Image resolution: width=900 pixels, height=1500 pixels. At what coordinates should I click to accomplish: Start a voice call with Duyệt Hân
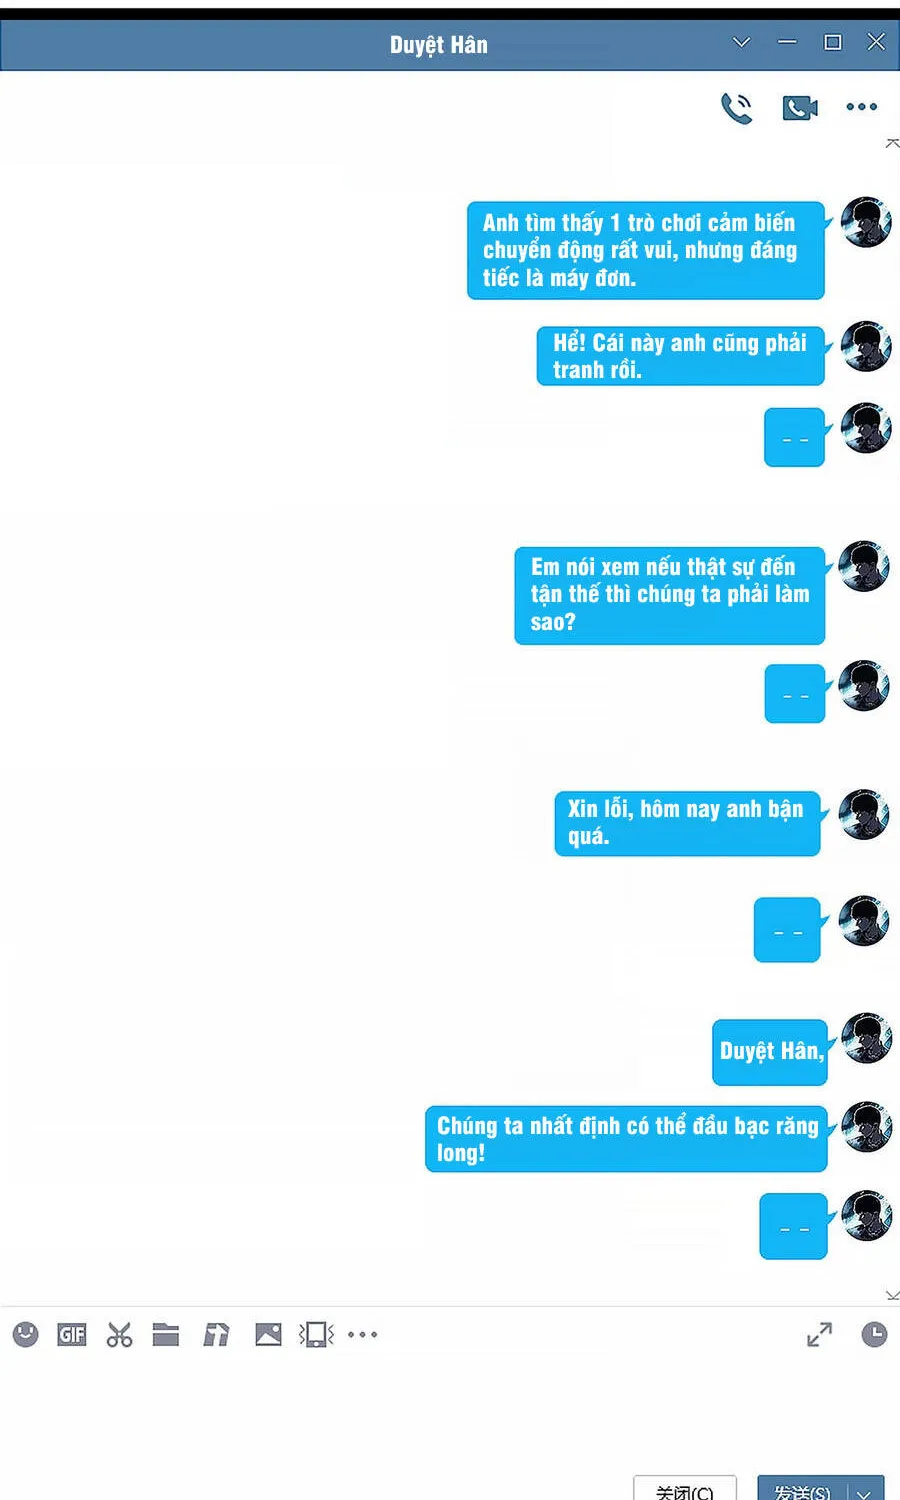coord(737,107)
